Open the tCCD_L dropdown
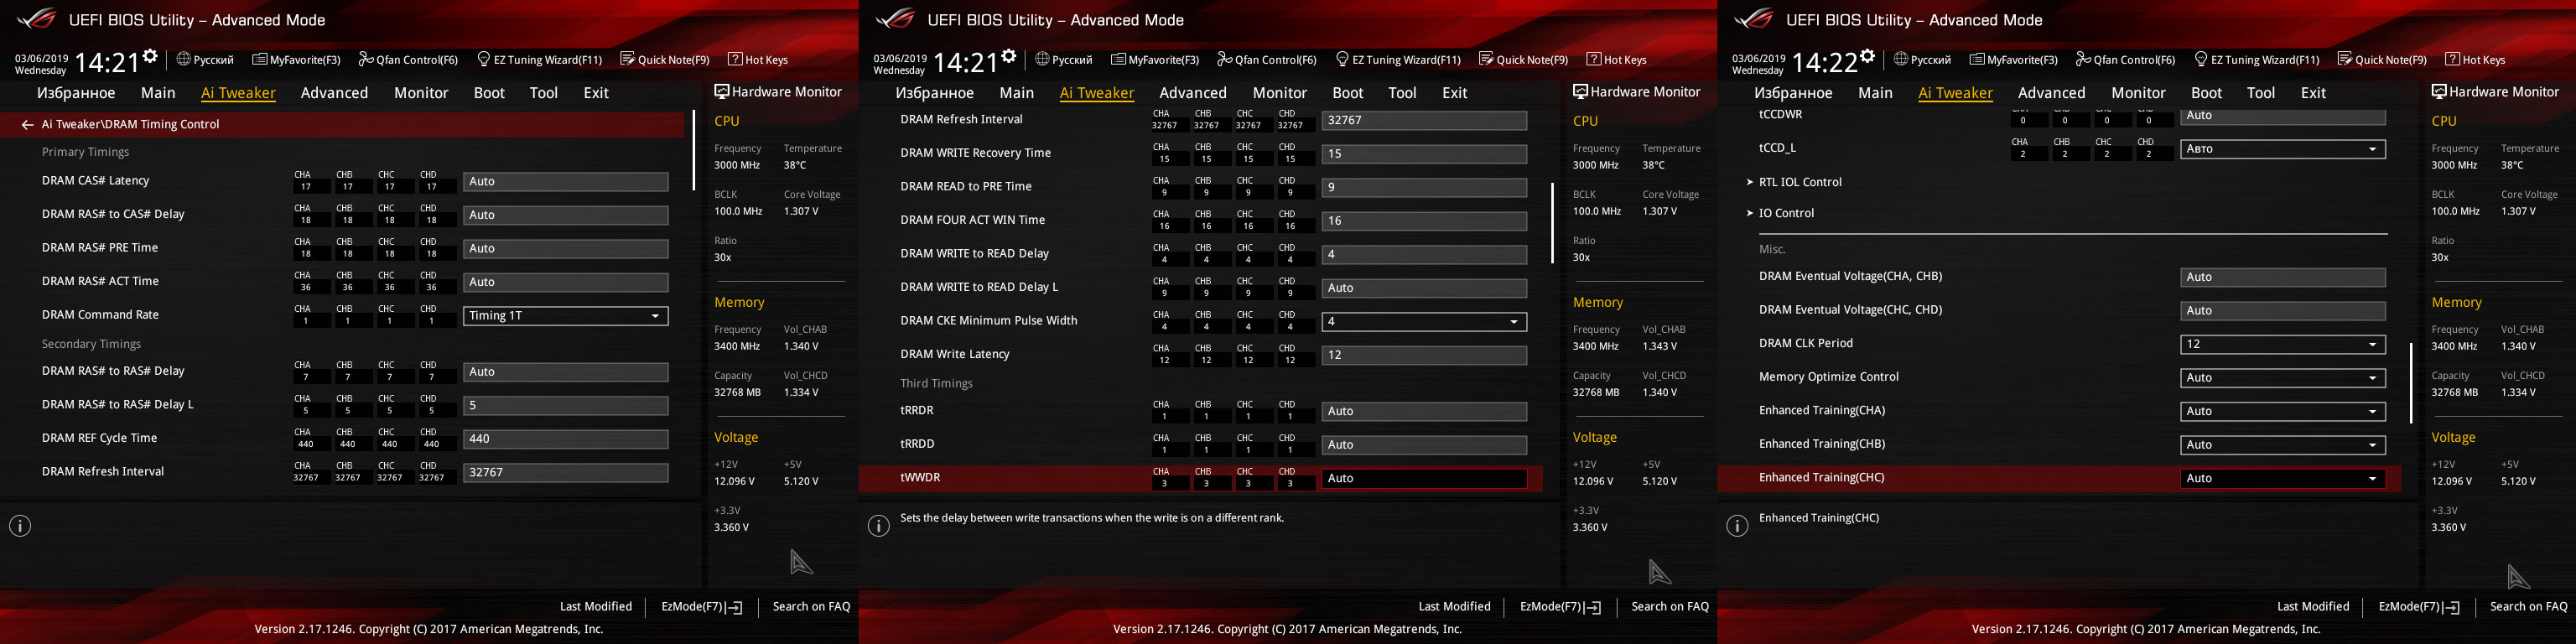This screenshot has height=644, width=2576. 2283,149
